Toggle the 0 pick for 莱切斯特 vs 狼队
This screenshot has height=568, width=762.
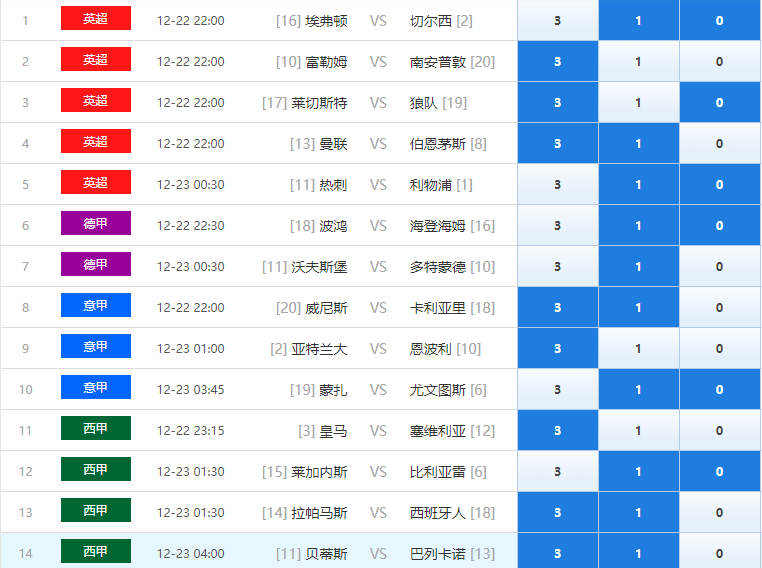(720, 103)
